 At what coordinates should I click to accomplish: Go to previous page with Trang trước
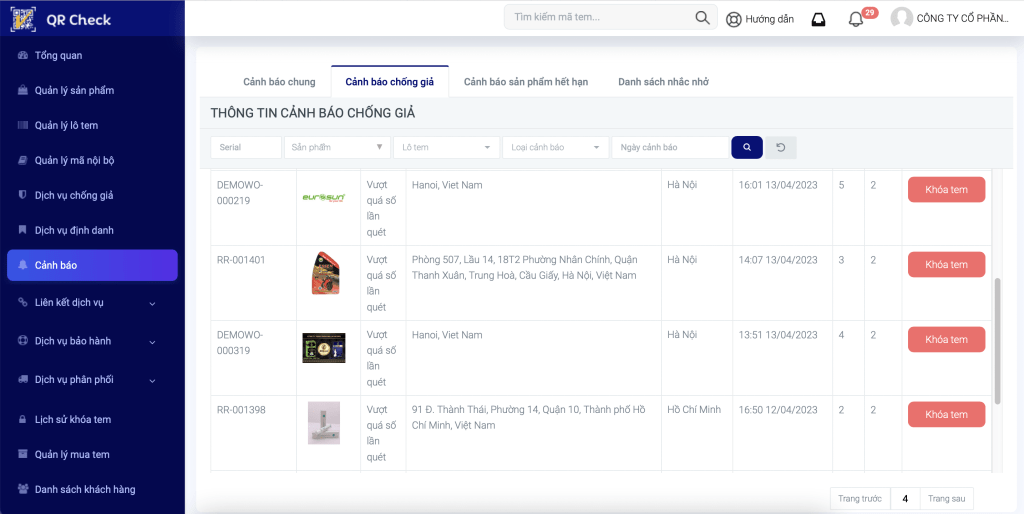[x=860, y=499]
